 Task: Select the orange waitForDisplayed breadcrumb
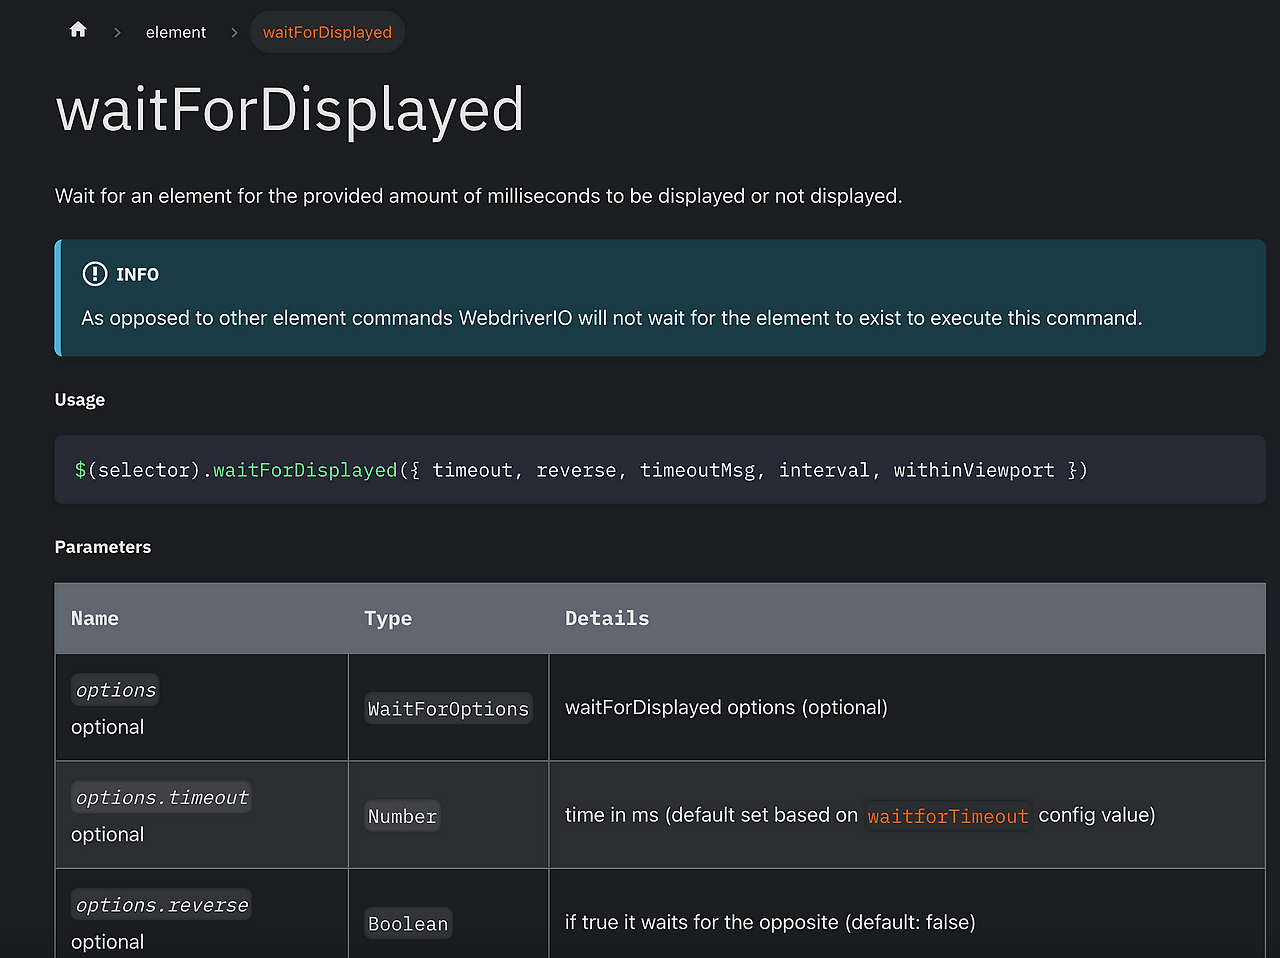[327, 32]
